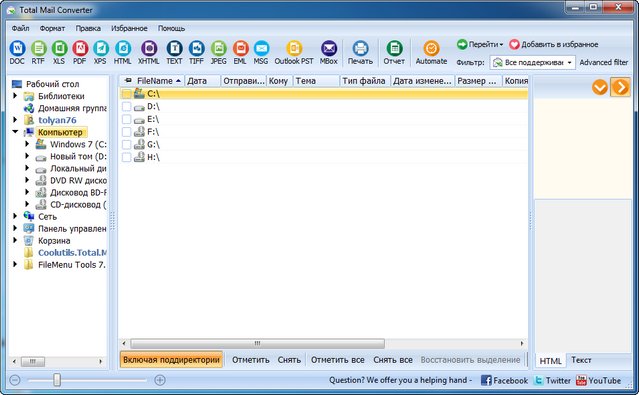Check the box for C:\ drive
The width and height of the screenshot is (639, 395).
(126, 94)
